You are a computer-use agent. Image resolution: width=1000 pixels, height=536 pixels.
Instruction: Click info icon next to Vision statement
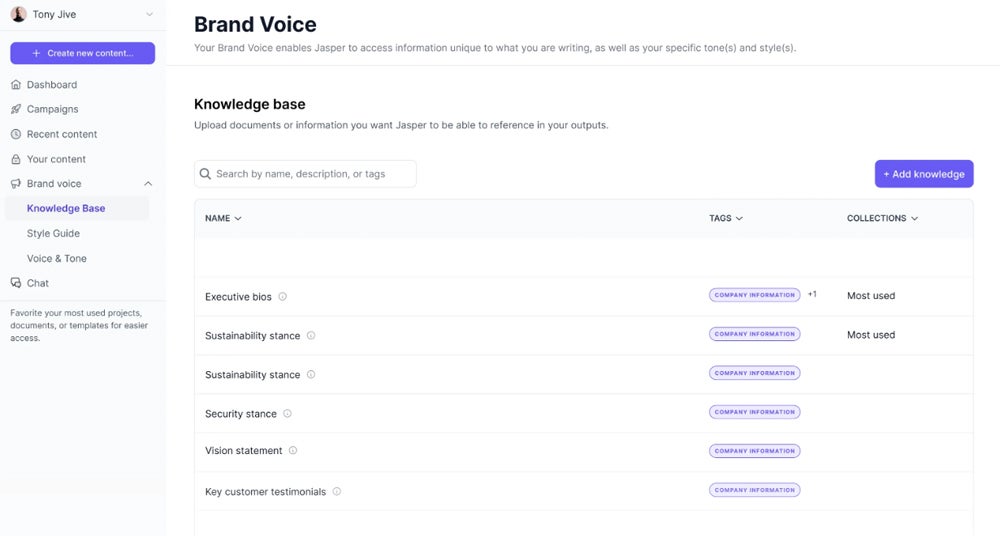pyautogui.click(x=293, y=450)
